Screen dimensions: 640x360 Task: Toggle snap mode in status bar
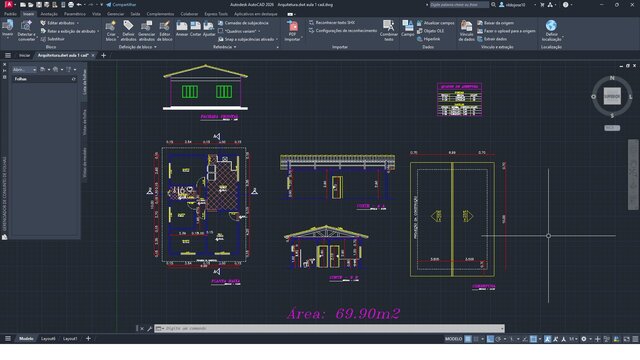pyautogui.click(x=476, y=339)
